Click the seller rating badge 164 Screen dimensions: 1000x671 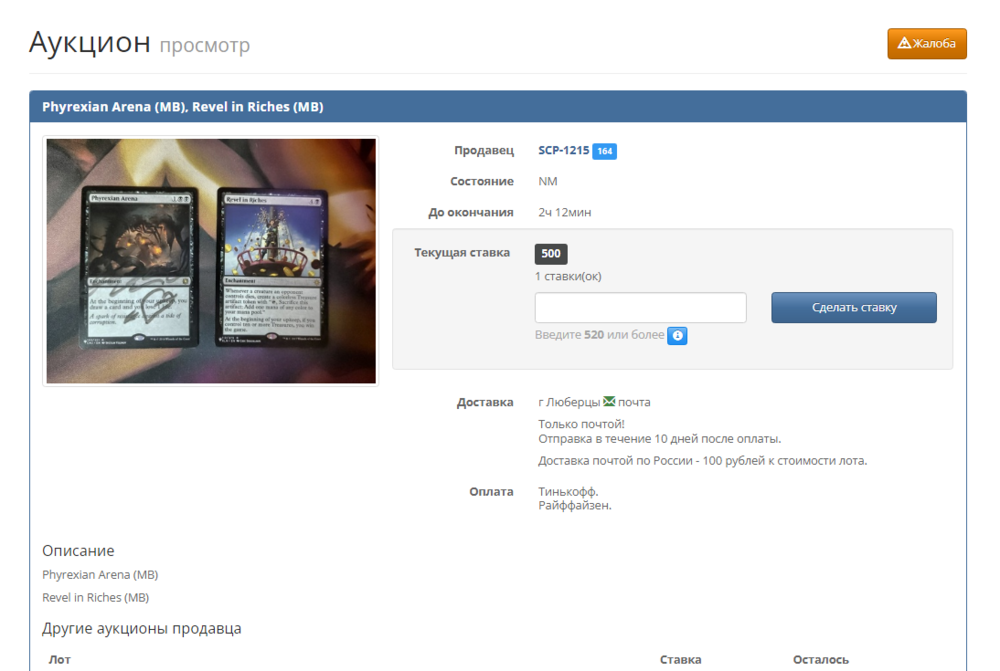[604, 152]
